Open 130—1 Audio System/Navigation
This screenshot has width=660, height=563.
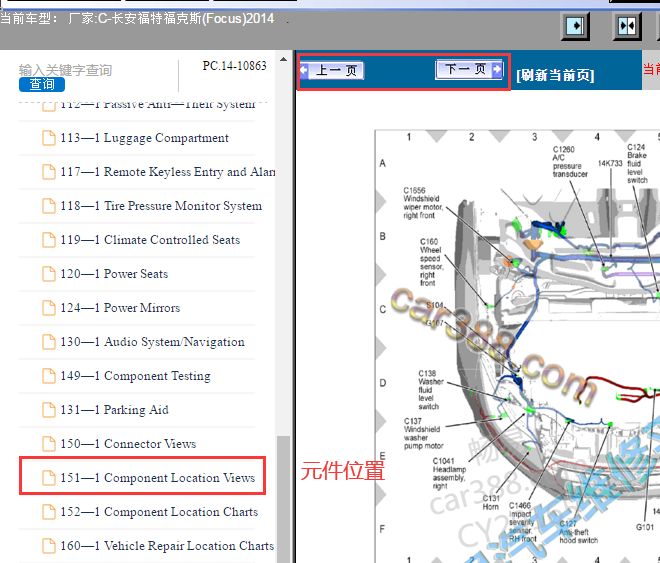[x=152, y=342]
